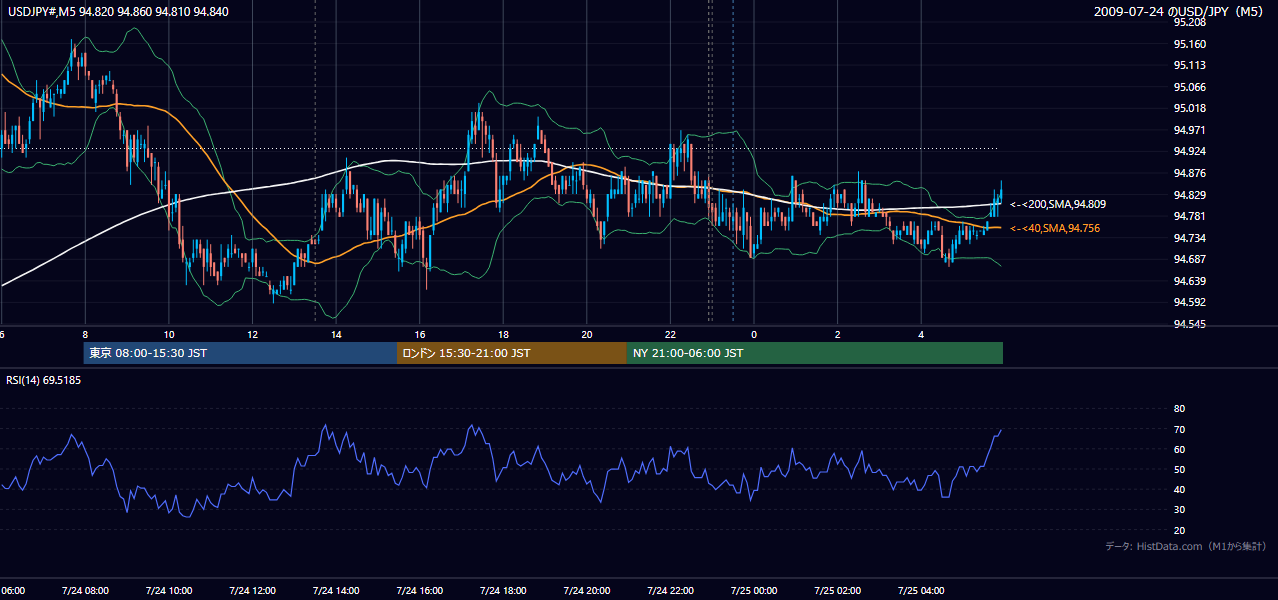The image size is (1278, 600).
Task: Click hour label 10 on price chart time axis
Action: pos(169,335)
